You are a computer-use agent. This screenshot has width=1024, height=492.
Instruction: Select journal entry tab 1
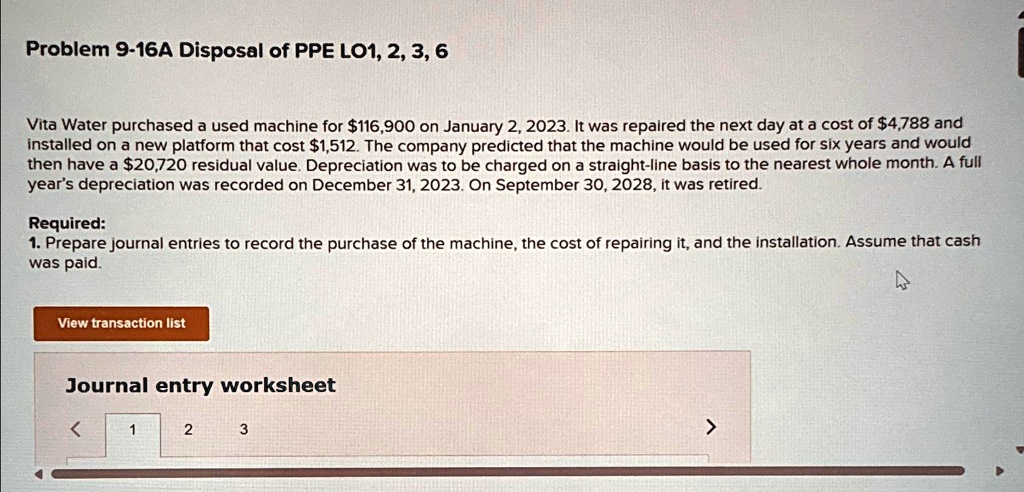click(x=133, y=430)
